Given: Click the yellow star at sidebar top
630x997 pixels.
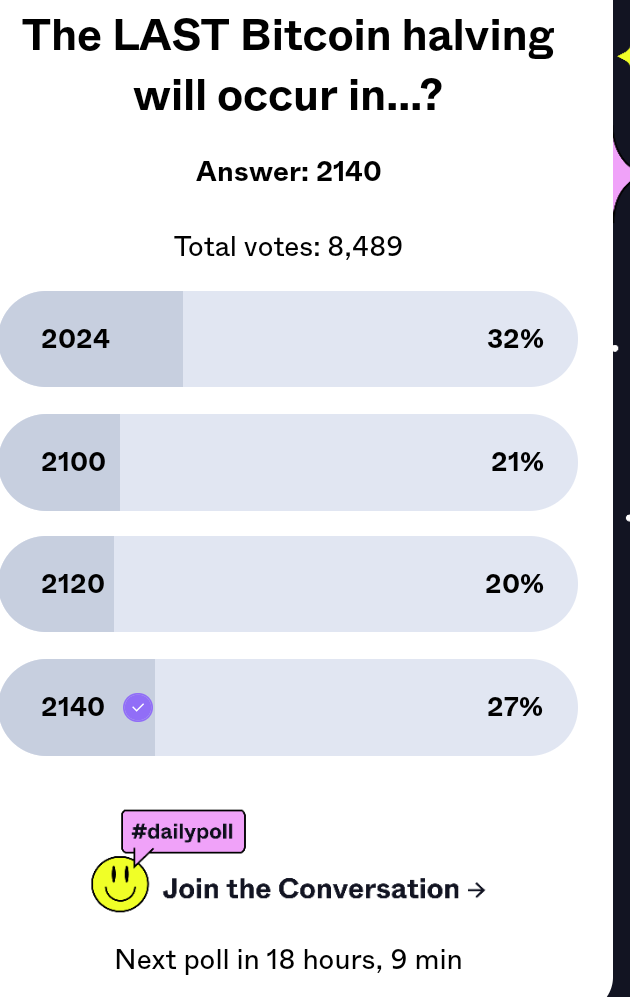Looking at the screenshot, I should click(x=624, y=57).
